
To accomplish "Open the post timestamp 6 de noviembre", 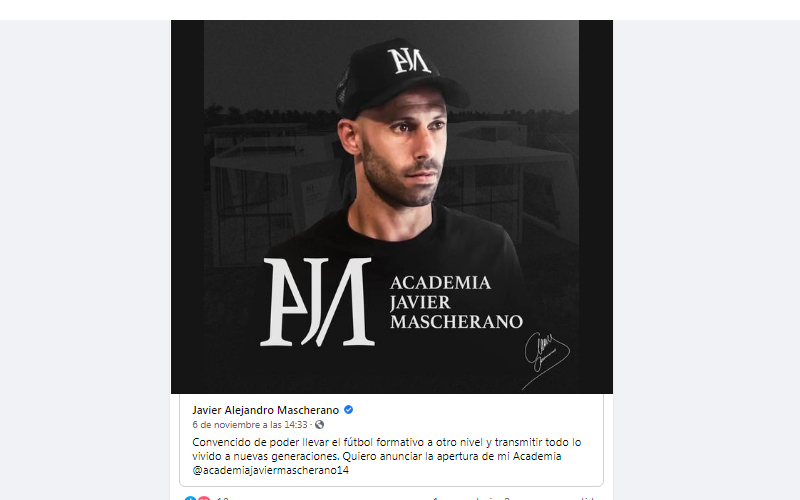I will coord(250,424).
